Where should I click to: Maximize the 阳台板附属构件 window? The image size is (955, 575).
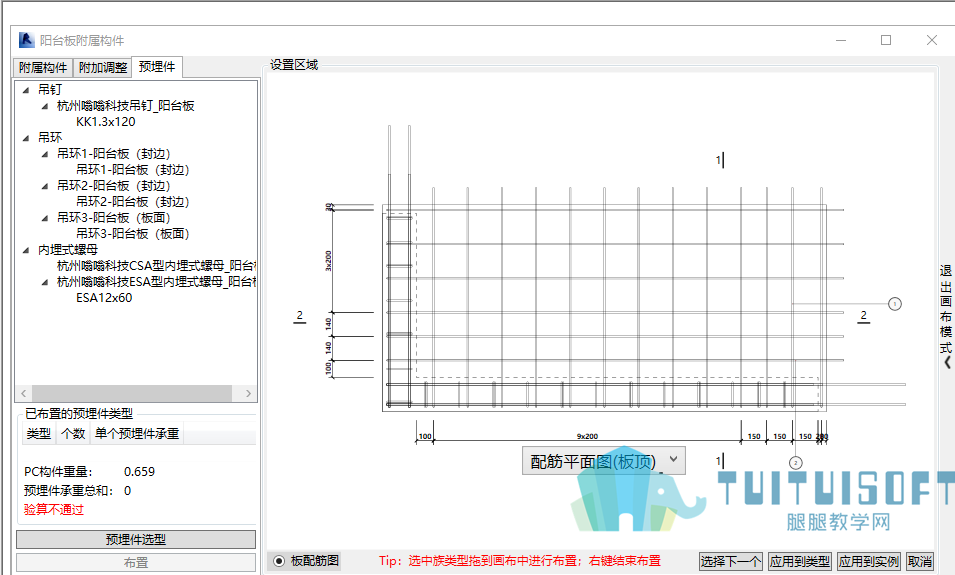(886, 40)
